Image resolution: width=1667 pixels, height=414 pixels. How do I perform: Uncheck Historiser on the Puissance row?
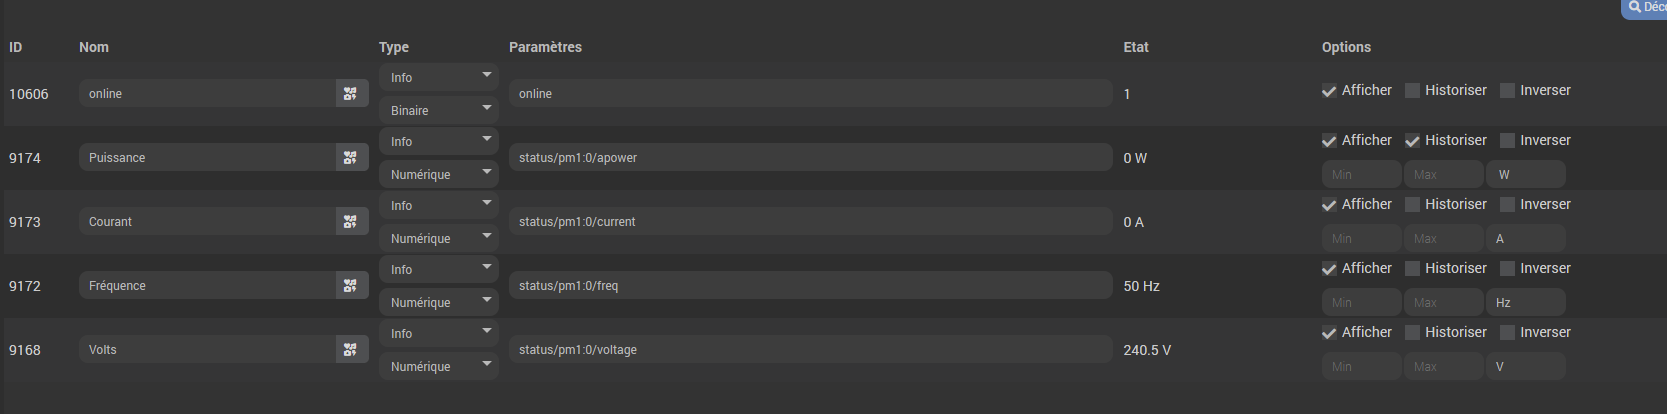point(1413,141)
